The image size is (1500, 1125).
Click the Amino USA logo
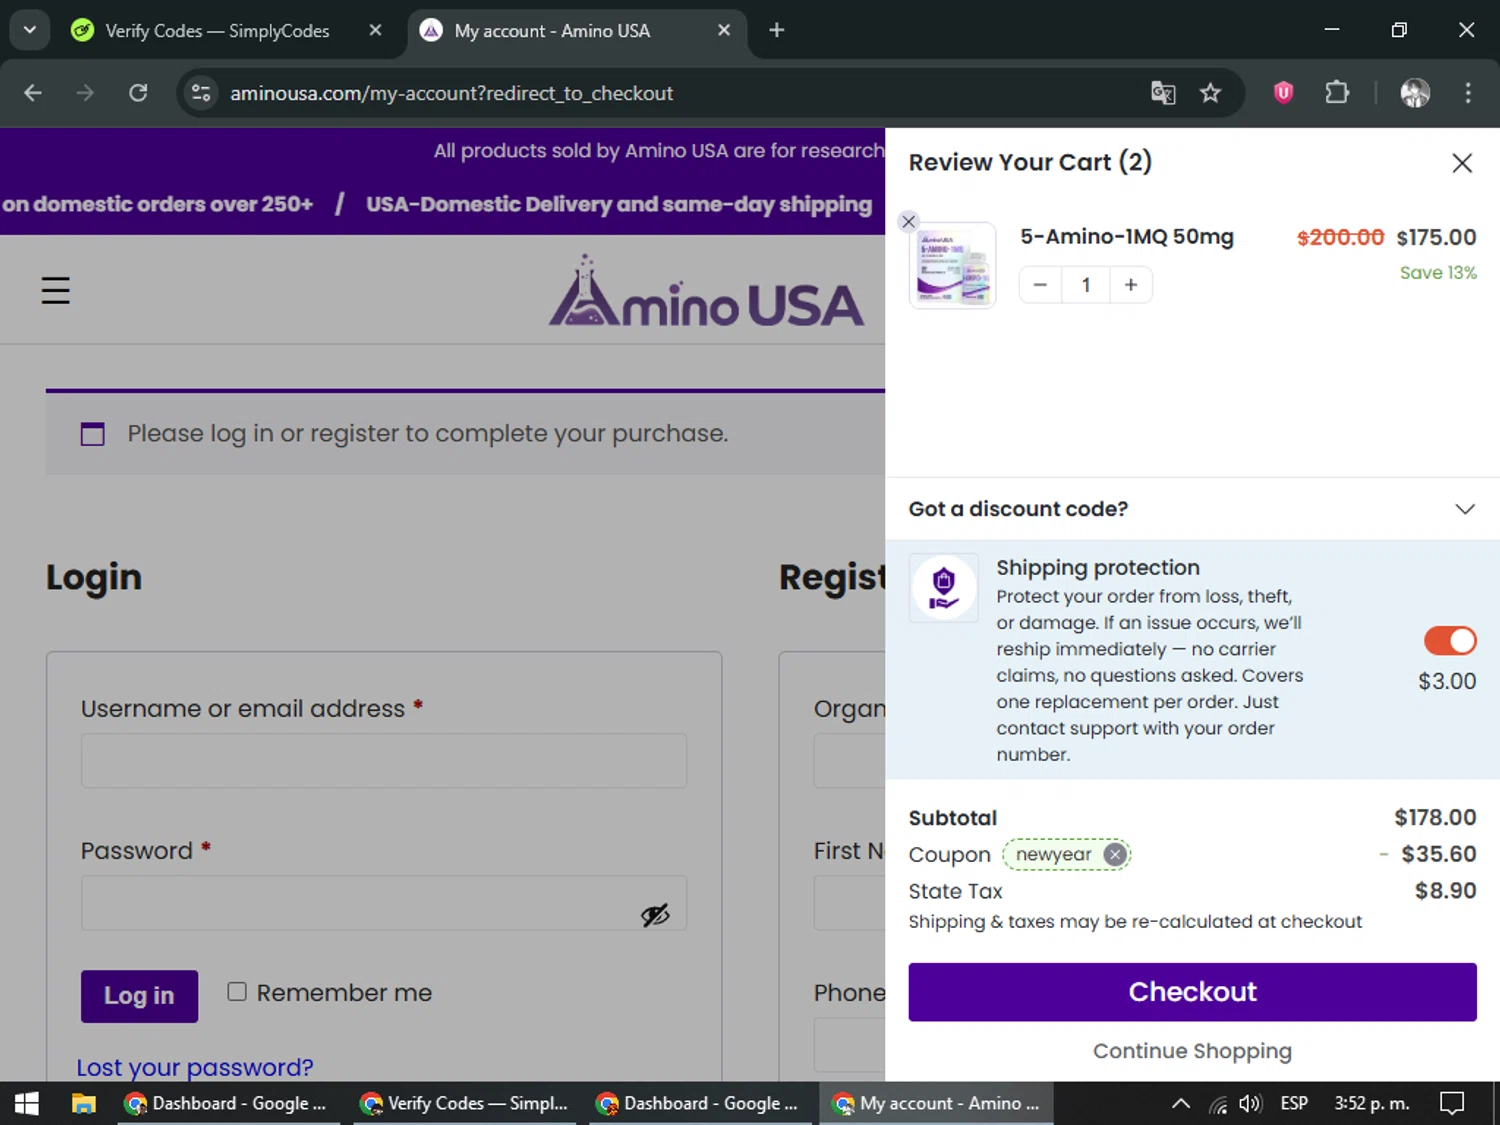point(706,291)
